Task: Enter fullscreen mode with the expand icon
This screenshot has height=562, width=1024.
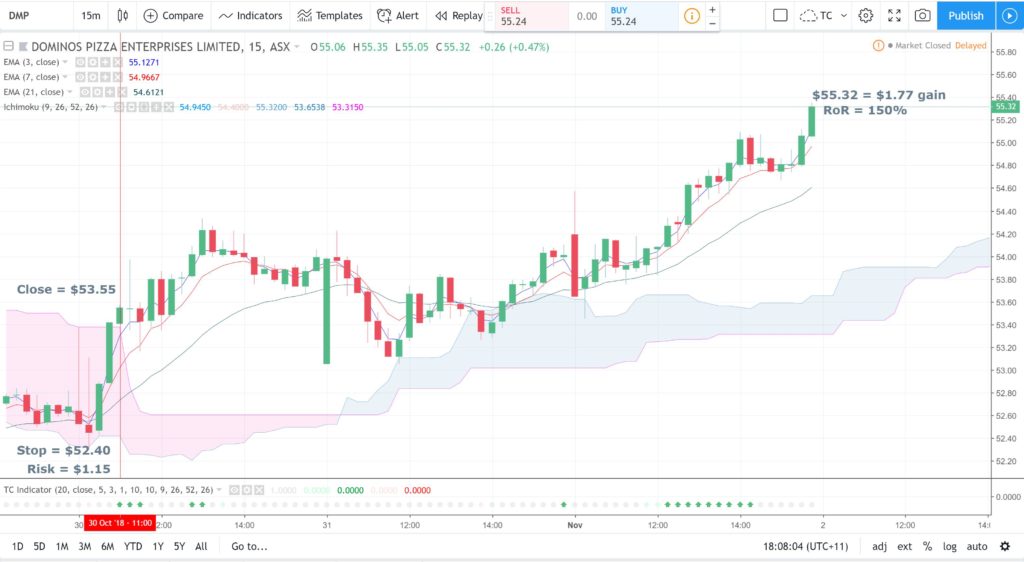Action: click(x=894, y=16)
